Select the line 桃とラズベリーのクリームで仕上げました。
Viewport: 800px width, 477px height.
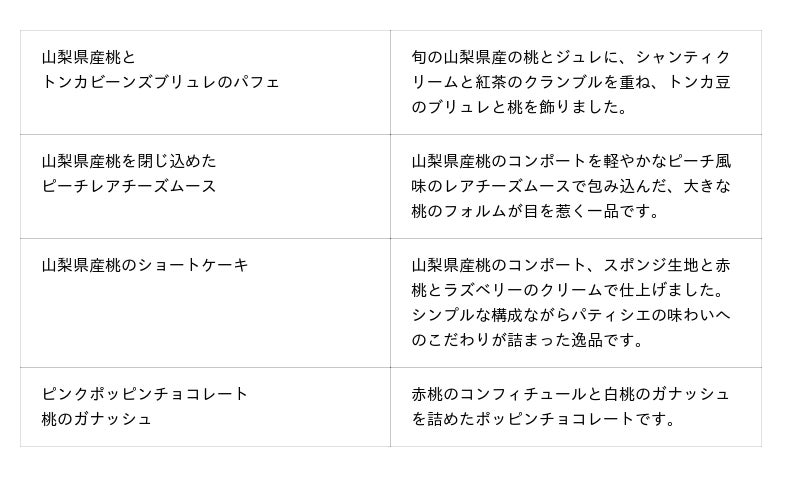click(568, 290)
